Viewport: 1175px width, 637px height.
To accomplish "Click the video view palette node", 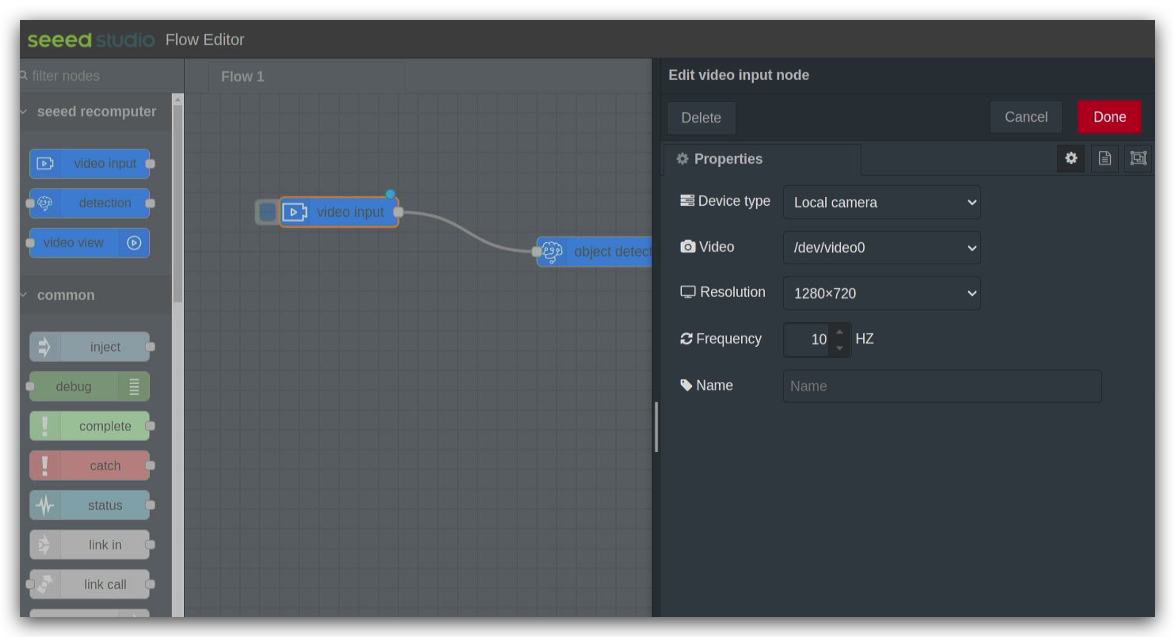I will click(90, 243).
